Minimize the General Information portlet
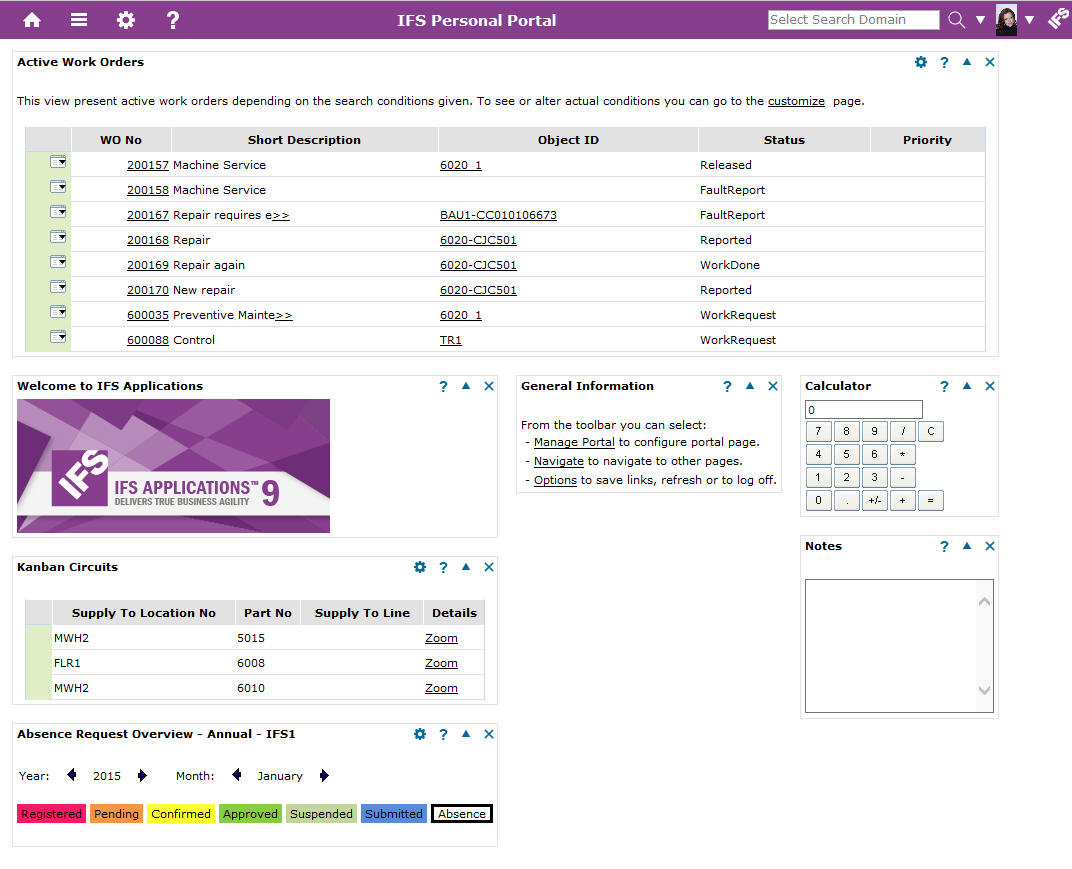This screenshot has height=869, width=1072. (750, 386)
